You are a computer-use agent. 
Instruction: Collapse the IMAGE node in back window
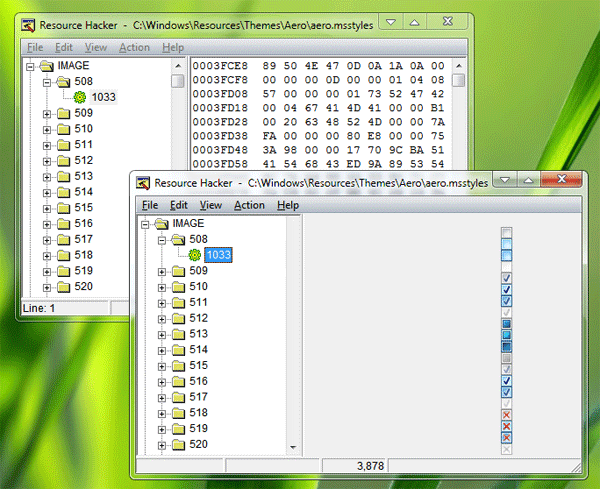(x=30, y=67)
